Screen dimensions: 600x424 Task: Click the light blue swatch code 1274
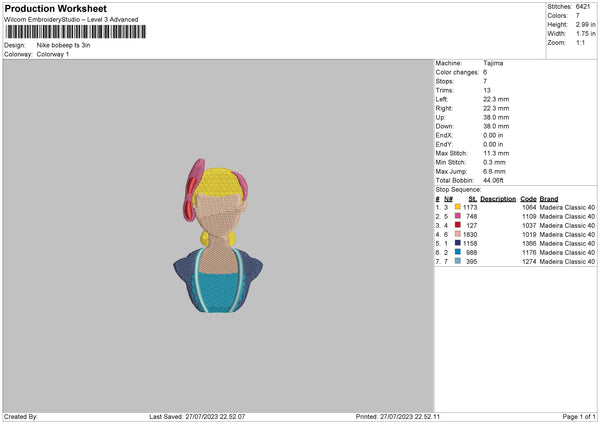[x=458, y=261]
